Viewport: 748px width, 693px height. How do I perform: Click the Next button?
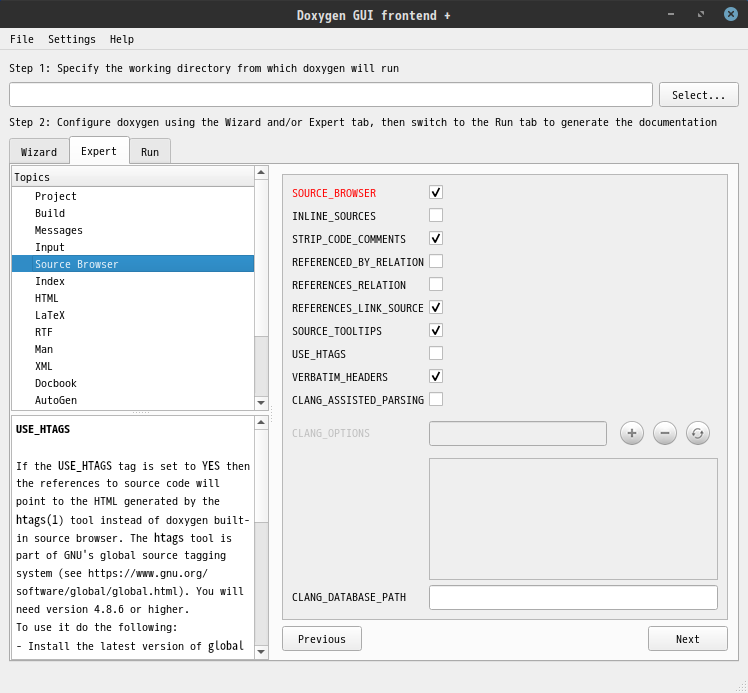point(687,639)
